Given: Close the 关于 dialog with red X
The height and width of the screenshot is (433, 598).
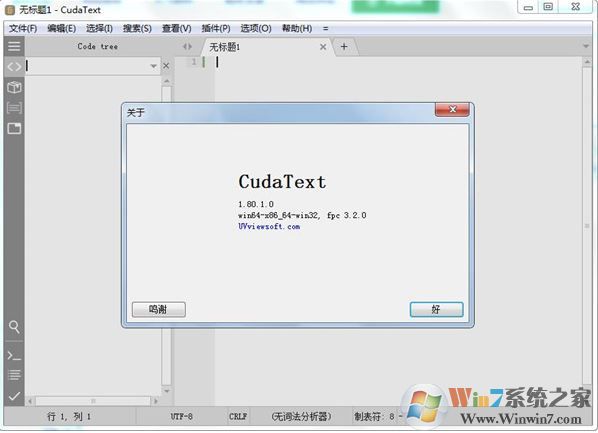Looking at the screenshot, I should coord(452,109).
